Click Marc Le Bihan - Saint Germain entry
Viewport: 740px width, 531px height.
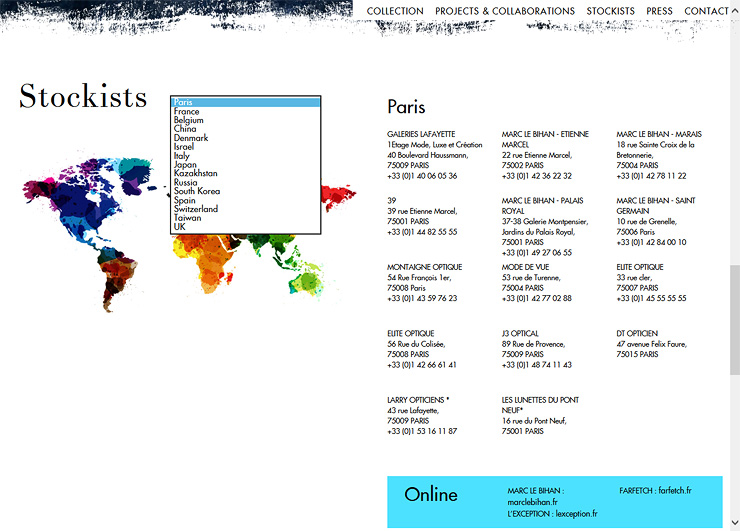[656, 206]
